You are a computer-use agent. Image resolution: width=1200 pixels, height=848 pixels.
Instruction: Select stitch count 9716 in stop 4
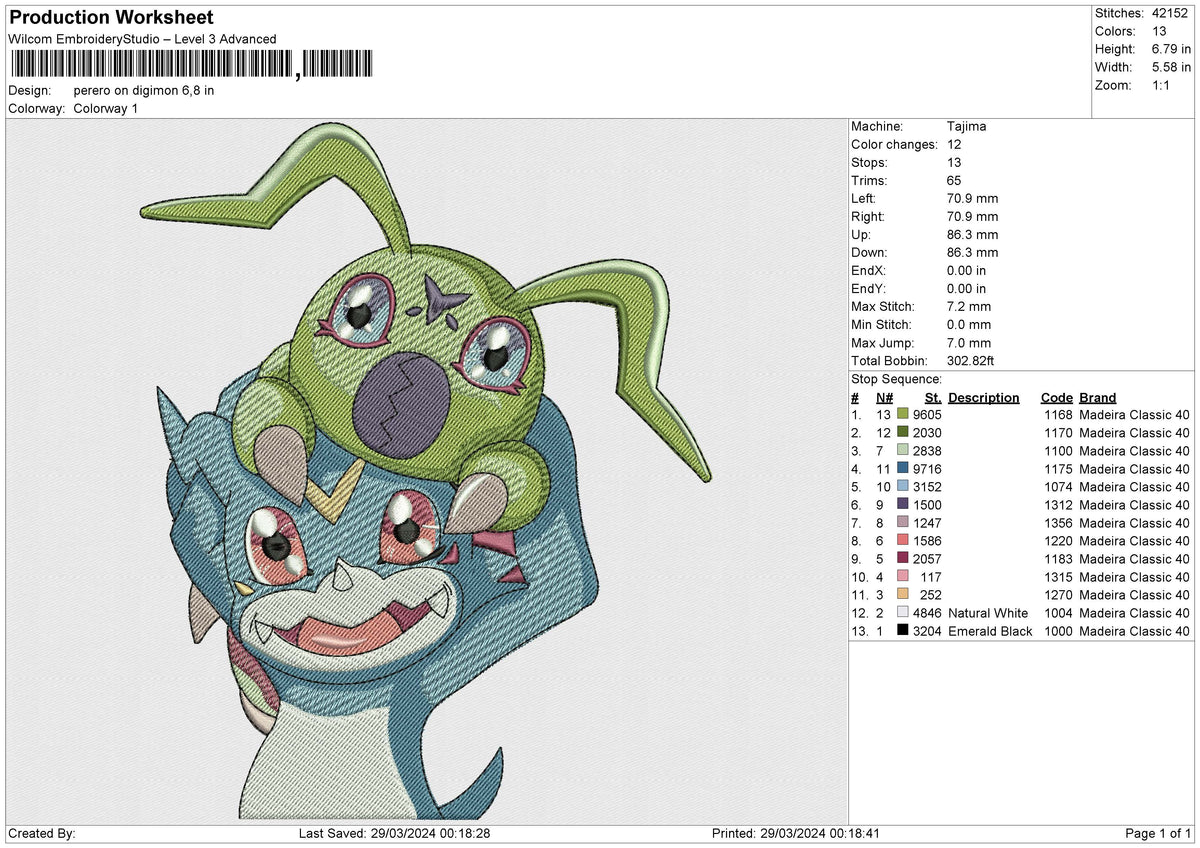(927, 468)
